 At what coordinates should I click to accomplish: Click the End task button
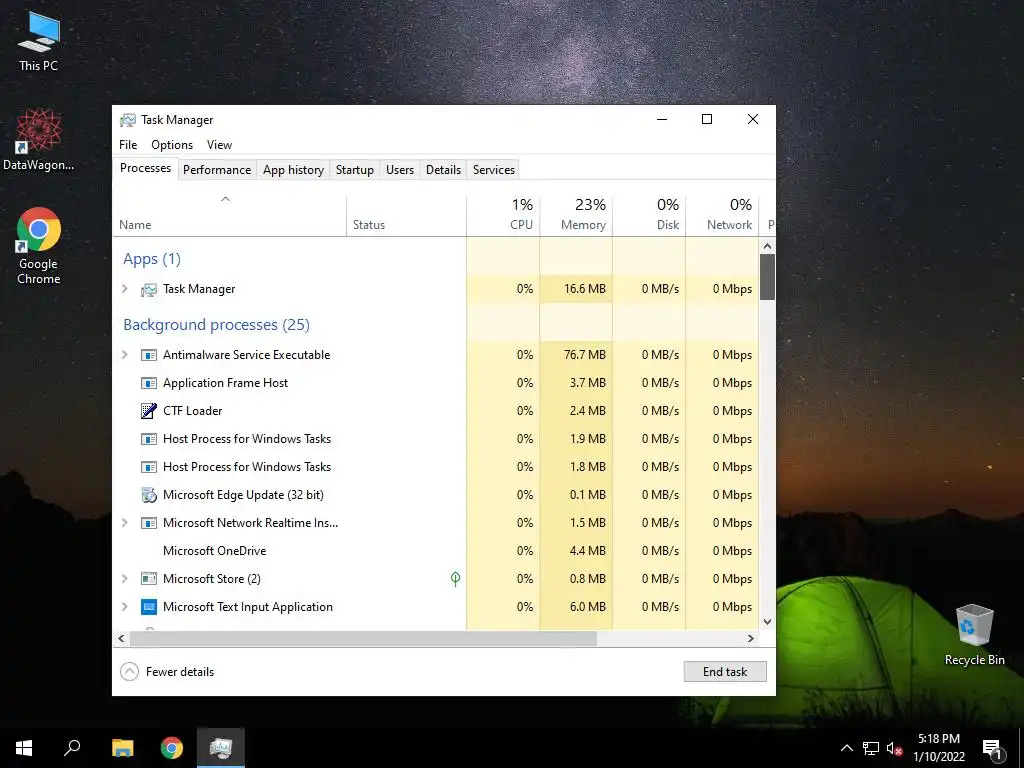click(725, 671)
